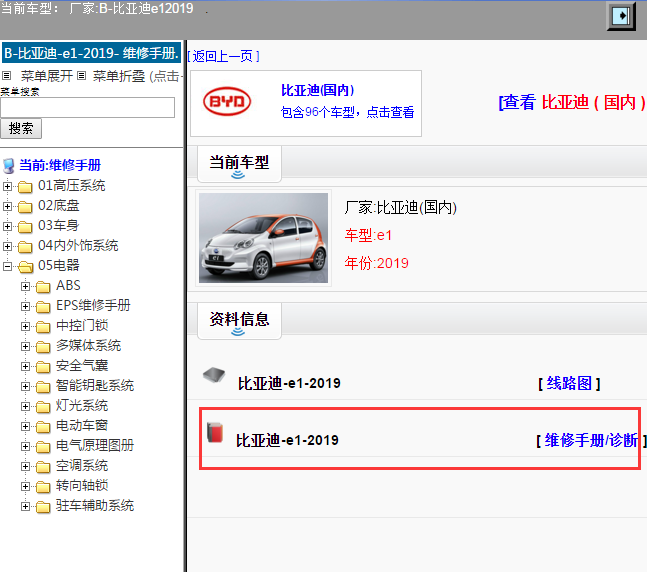The image size is (647, 572).
Task: Click the folder icon of 驻车辅助系统
Action: click(43, 506)
